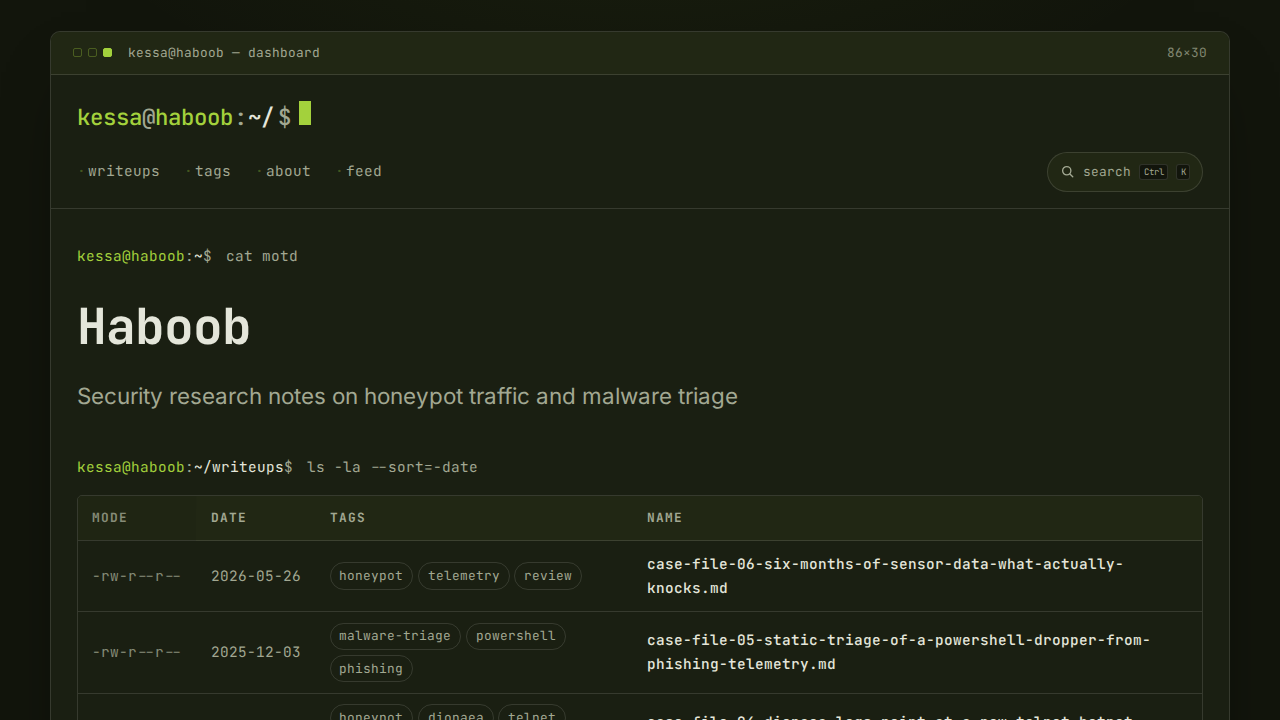Click the 'ls -la --sort=-date' command text
Viewport: 1280px width, 720px height.
pyautogui.click(x=392, y=467)
